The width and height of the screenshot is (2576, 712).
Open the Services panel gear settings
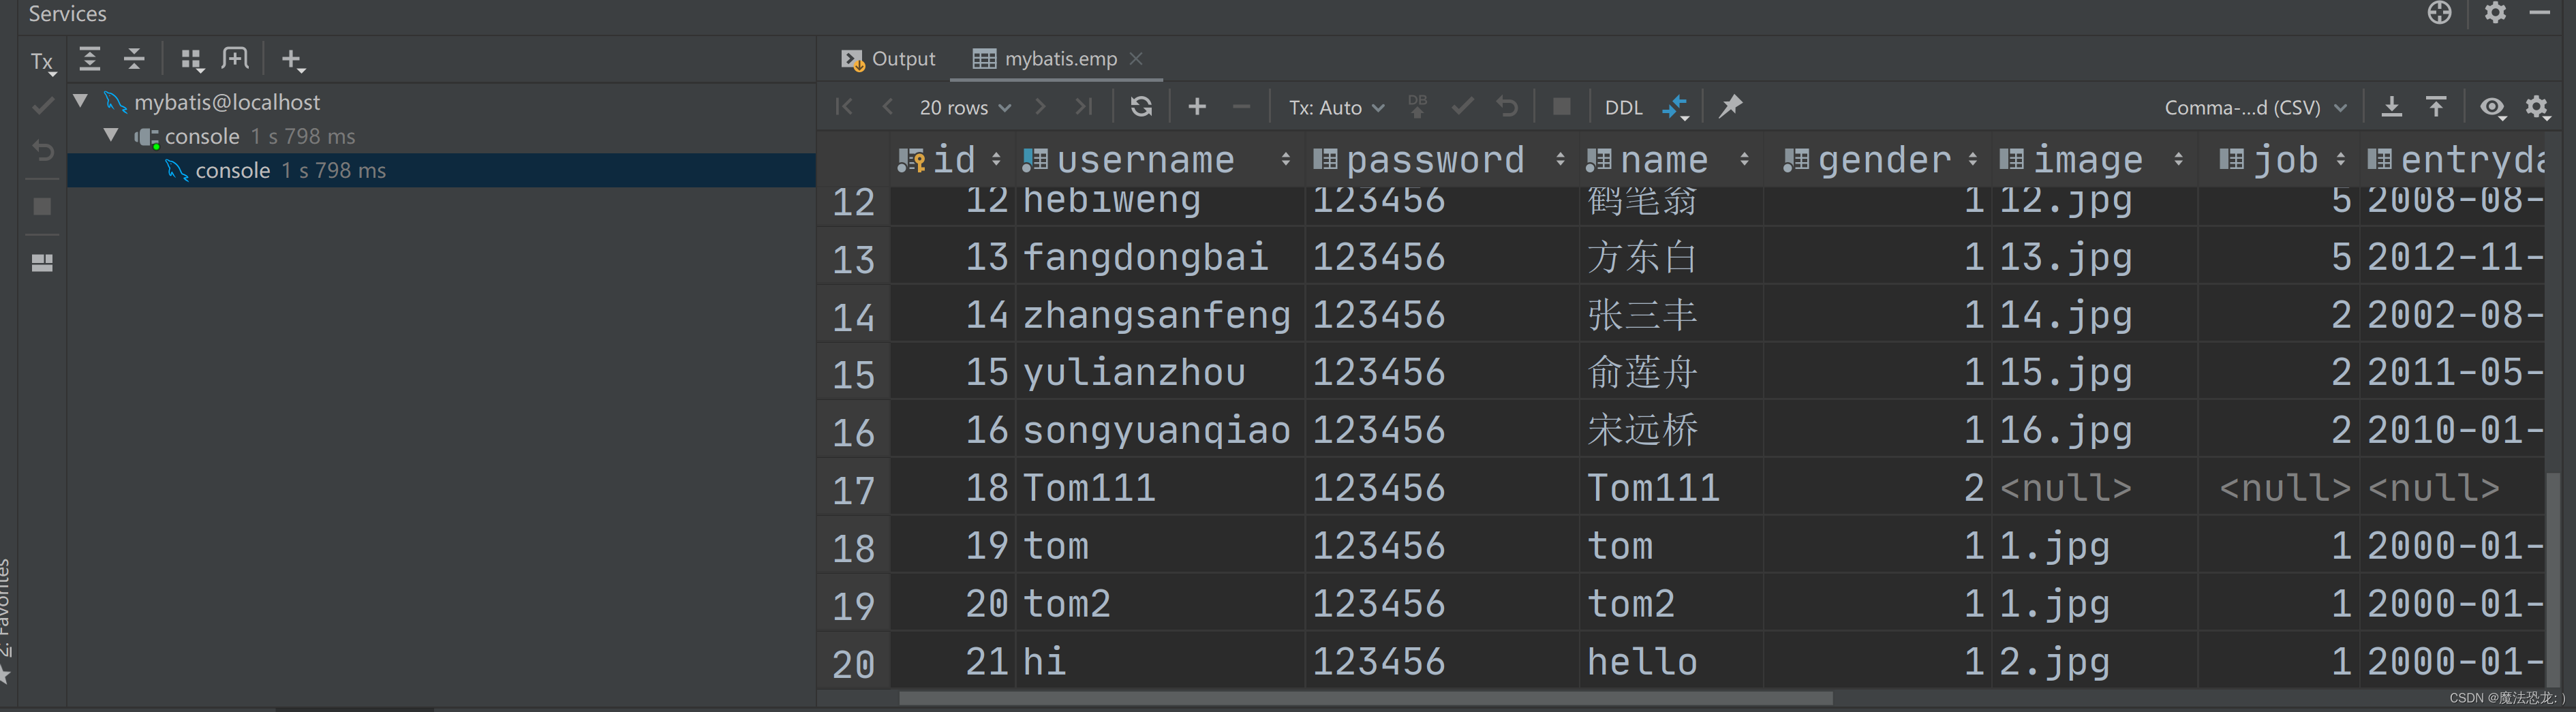click(2495, 13)
